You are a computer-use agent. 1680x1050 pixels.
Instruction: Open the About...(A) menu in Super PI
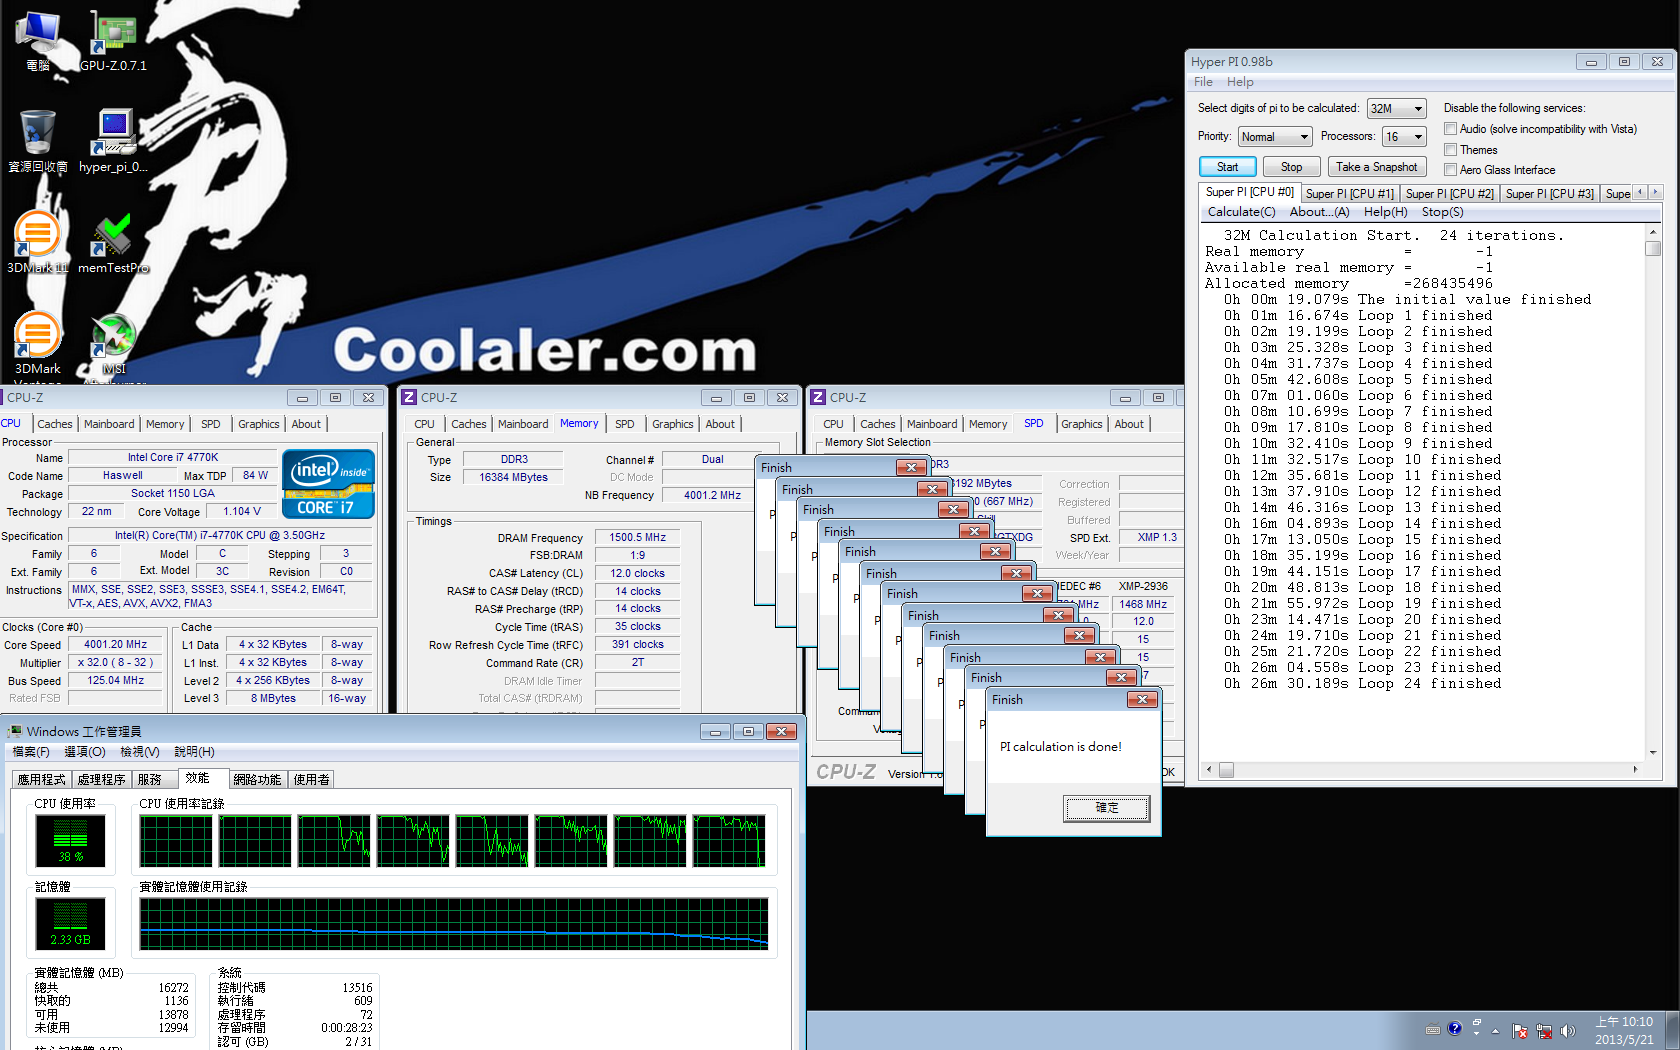click(x=1319, y=212)
